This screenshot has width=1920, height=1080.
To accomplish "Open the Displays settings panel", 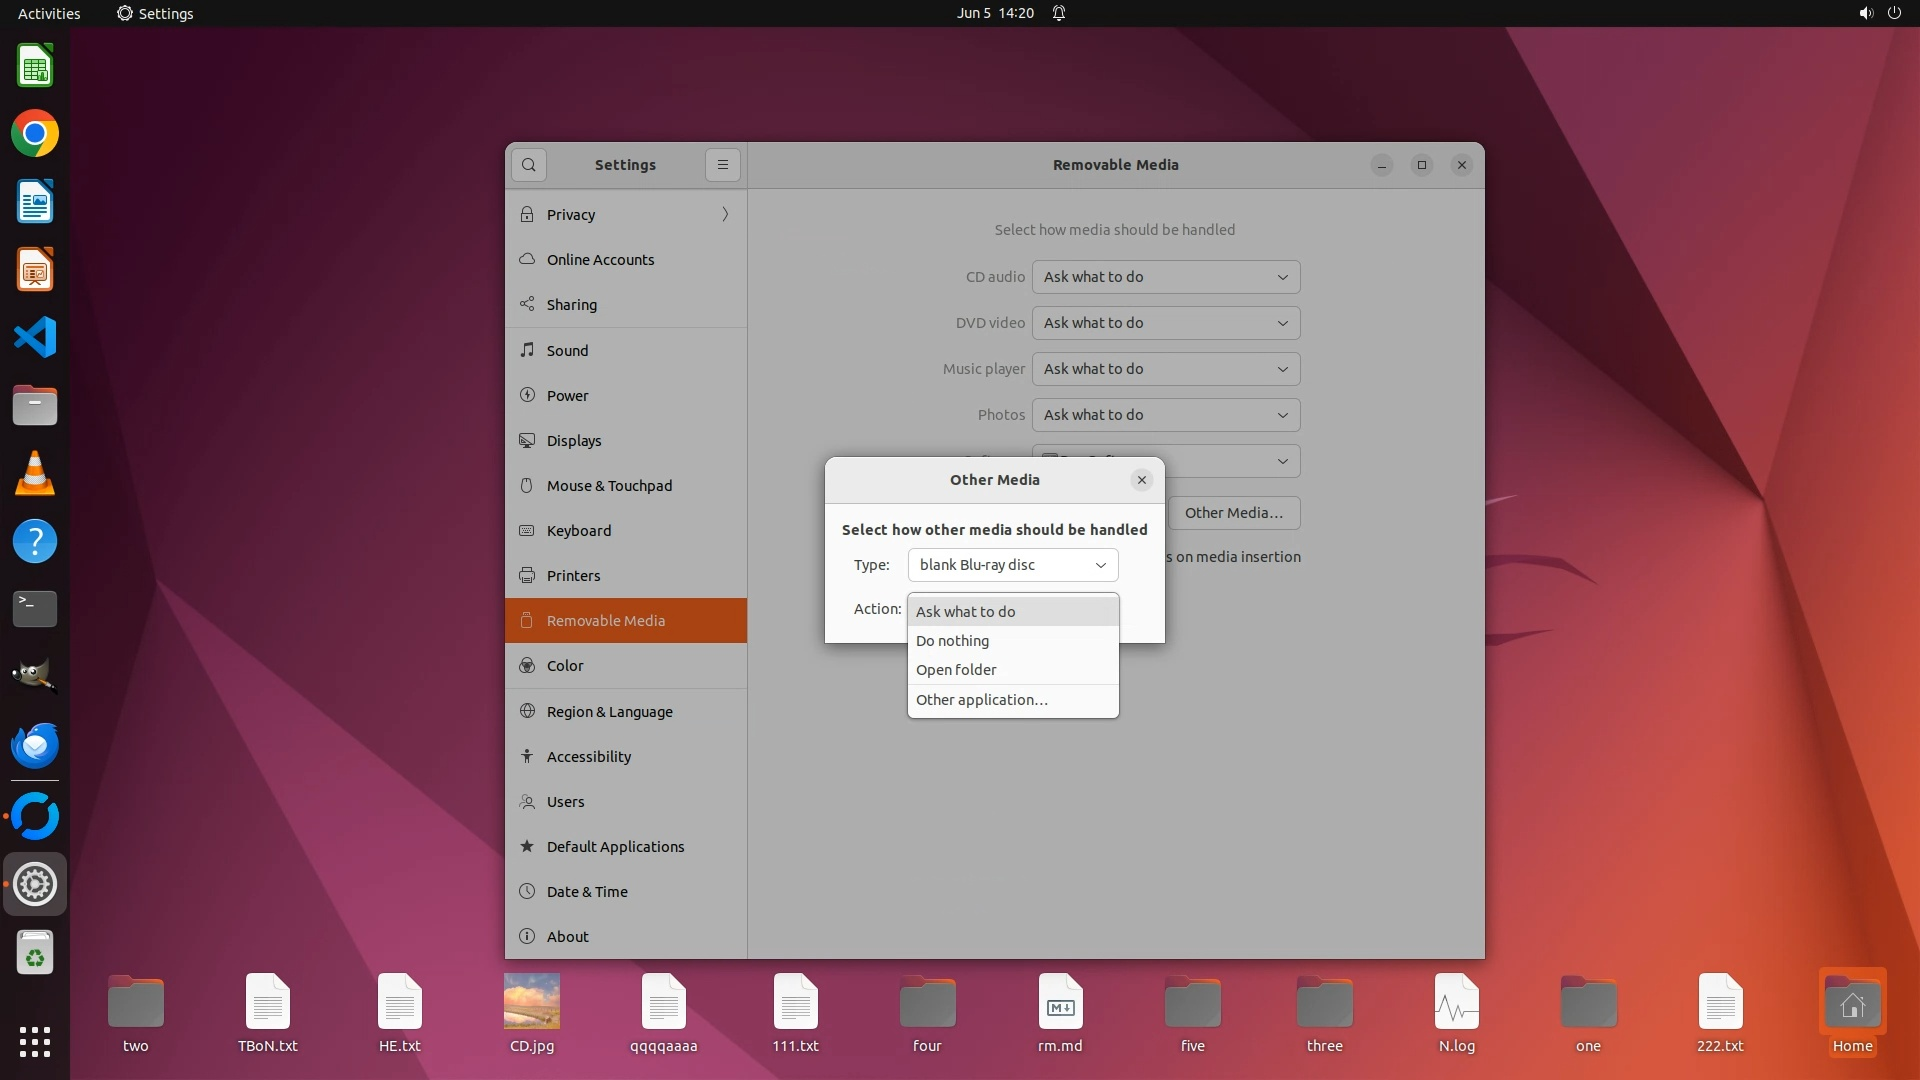I will [573, 441].
